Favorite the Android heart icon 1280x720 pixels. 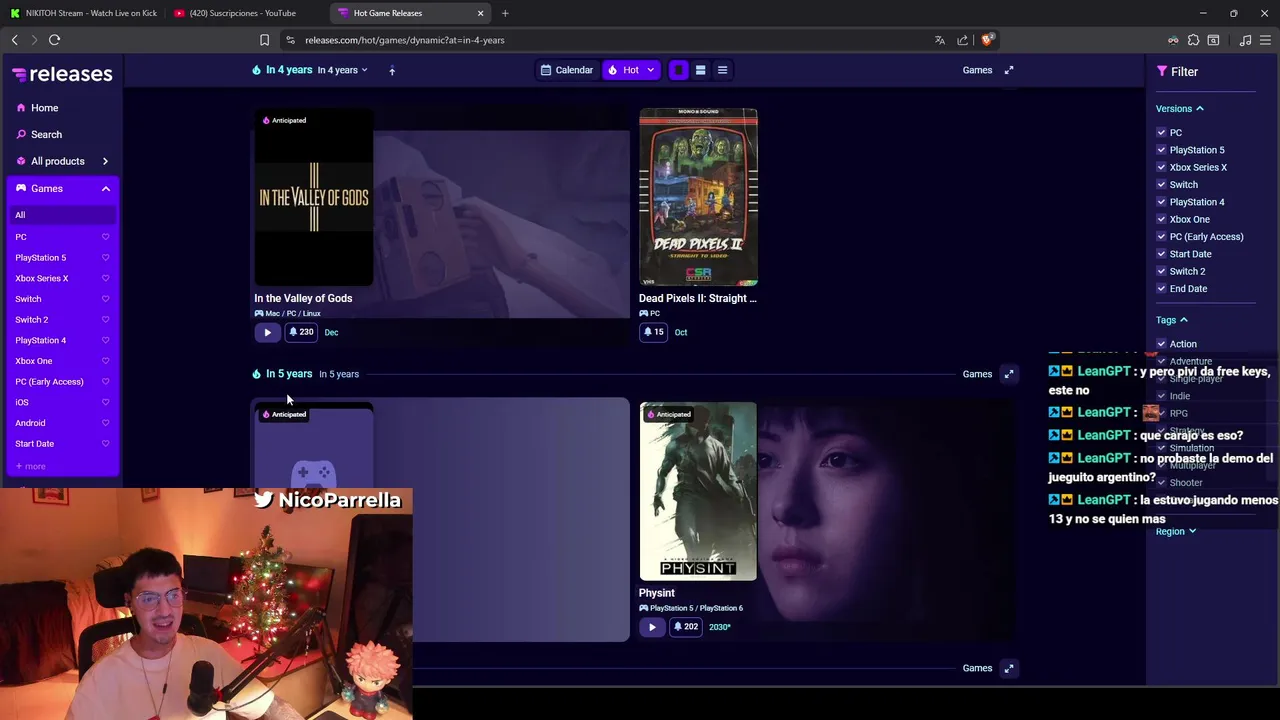point(105,423)
